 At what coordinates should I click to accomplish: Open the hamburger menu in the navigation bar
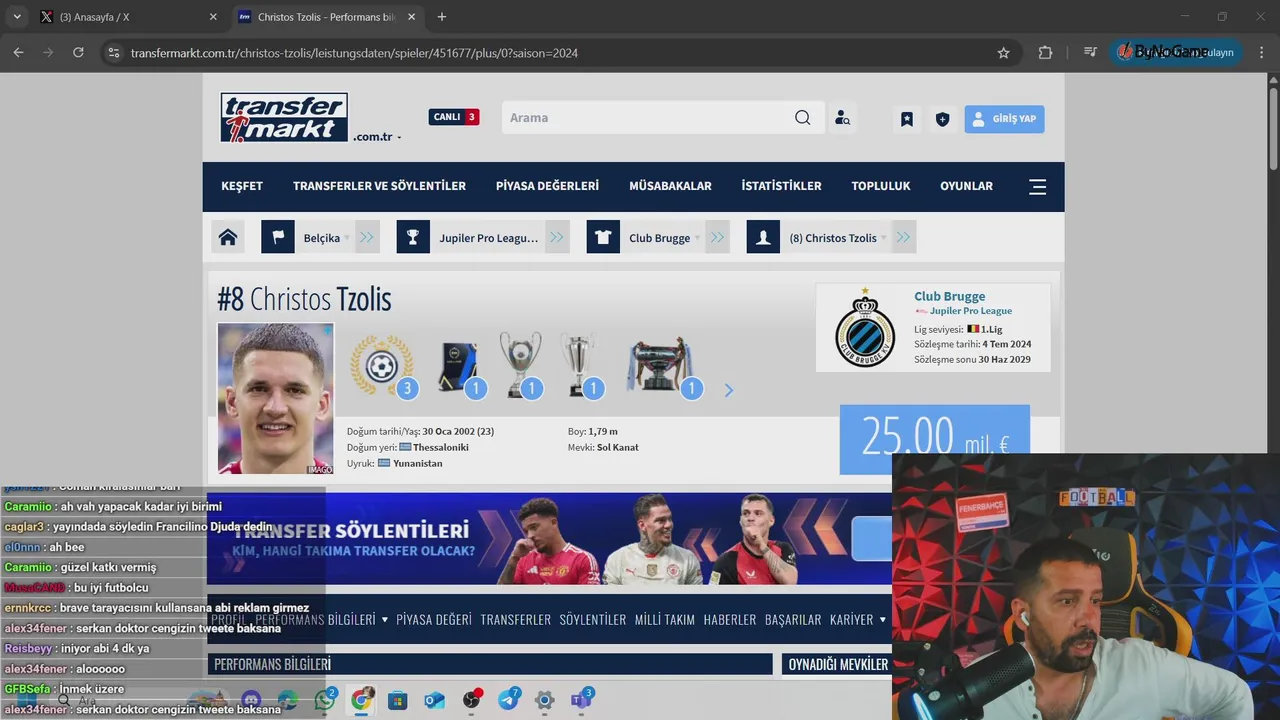click(x=1037, y=186)
